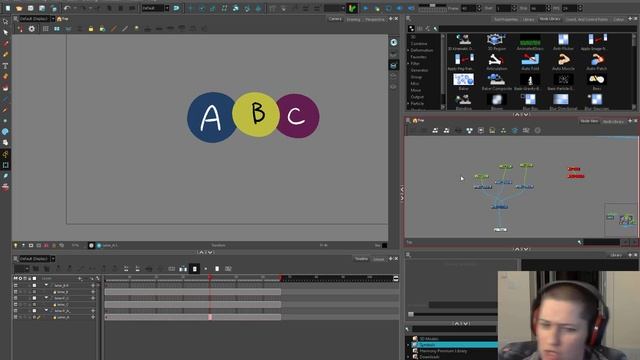Pick the Auto Muscle node icon

563,60
